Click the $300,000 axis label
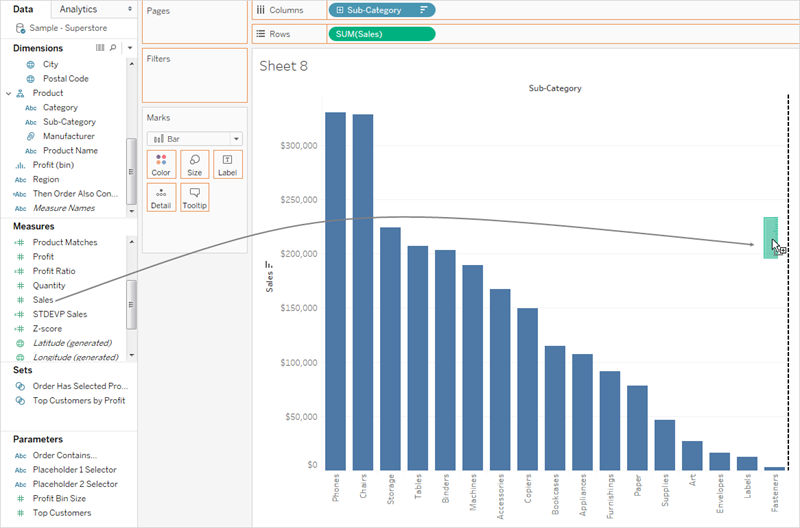 [x=298, y=146]
